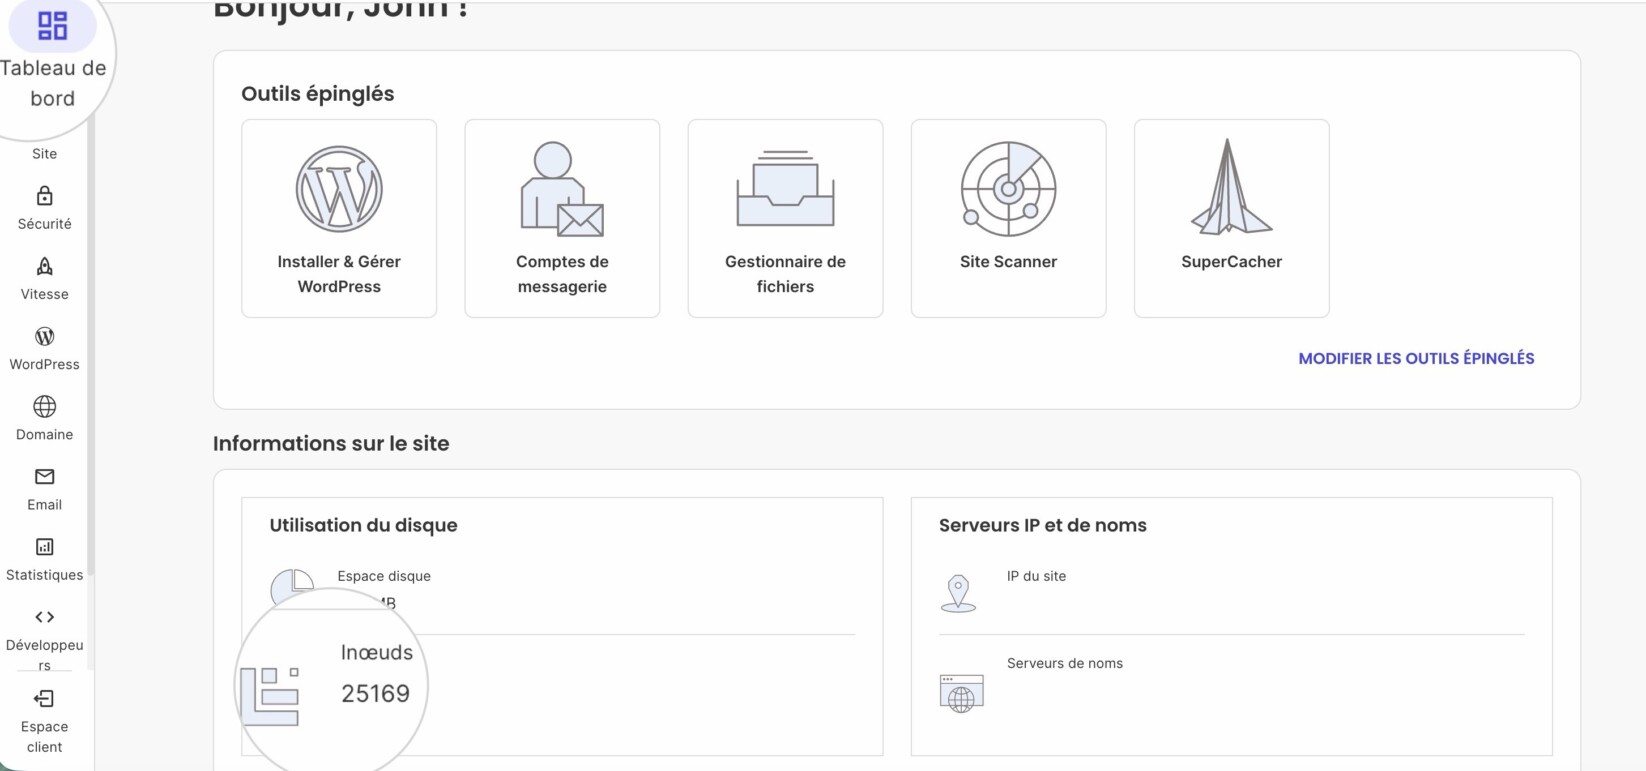Open the WordPress logo icon in sidebar
1646x771 pixels.
click(x=44, y=336)
